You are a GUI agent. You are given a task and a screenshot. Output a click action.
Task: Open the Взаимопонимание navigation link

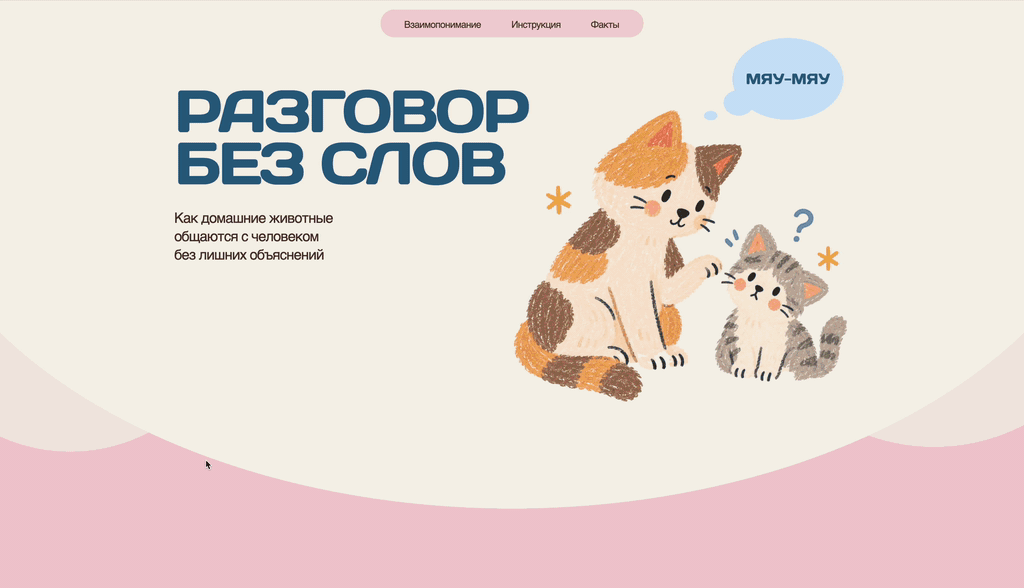point(442,25)
